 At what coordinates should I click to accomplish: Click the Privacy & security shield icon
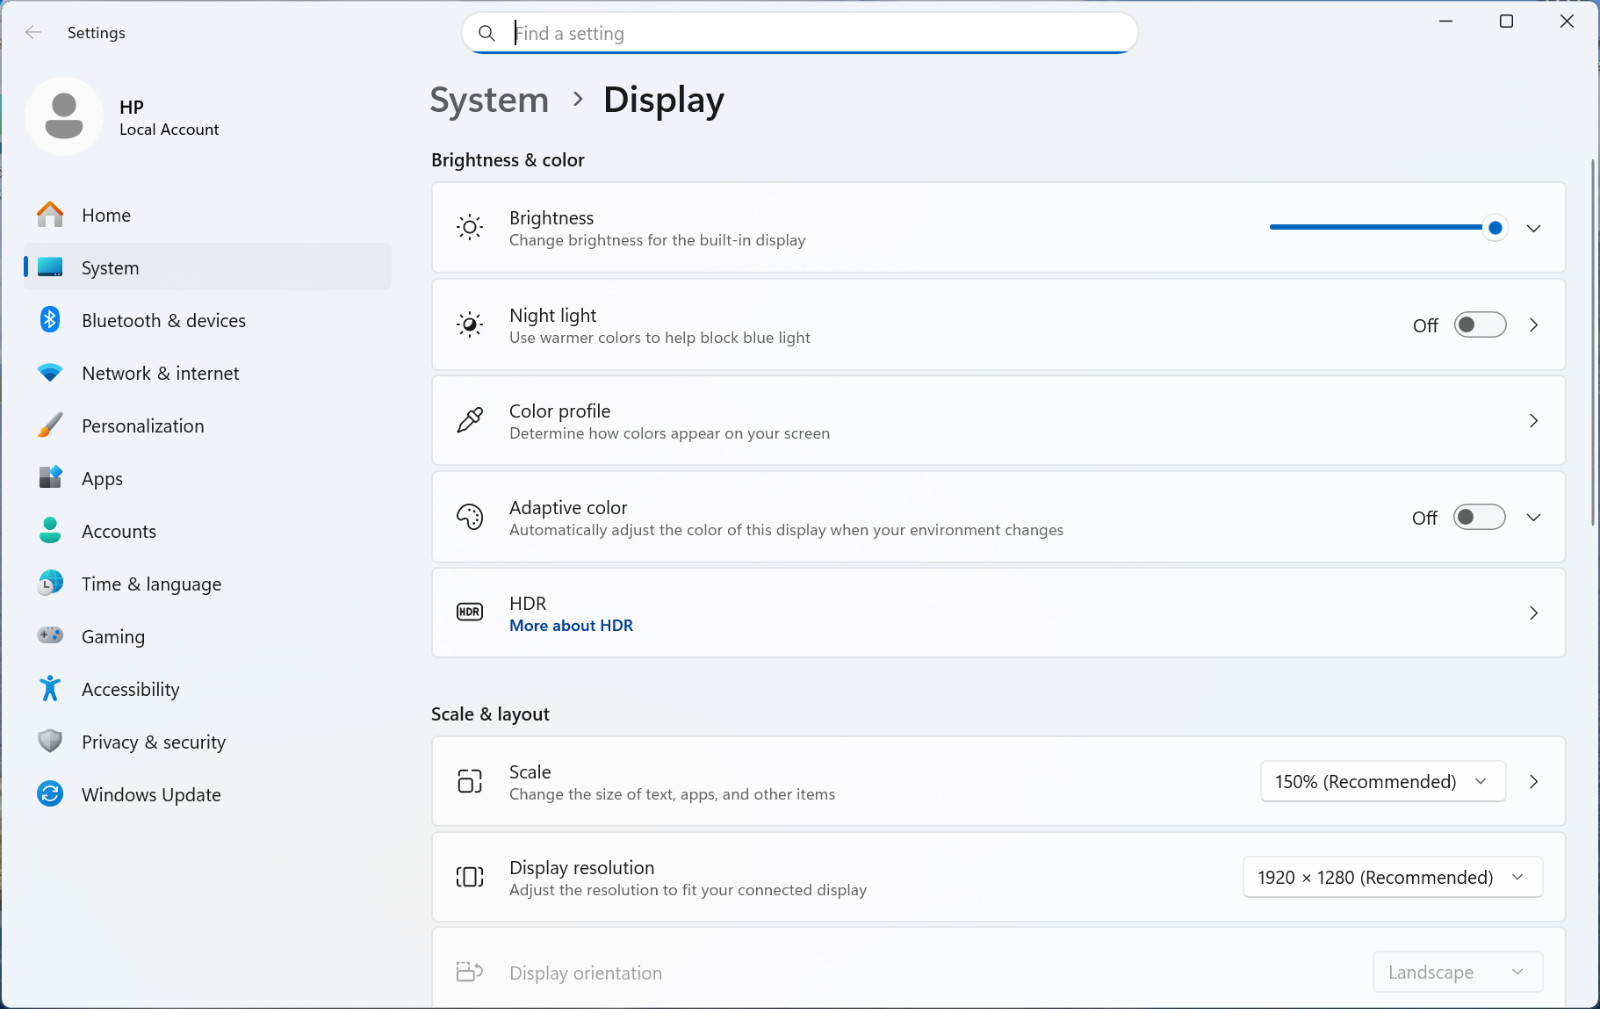(x=50, y=742)
